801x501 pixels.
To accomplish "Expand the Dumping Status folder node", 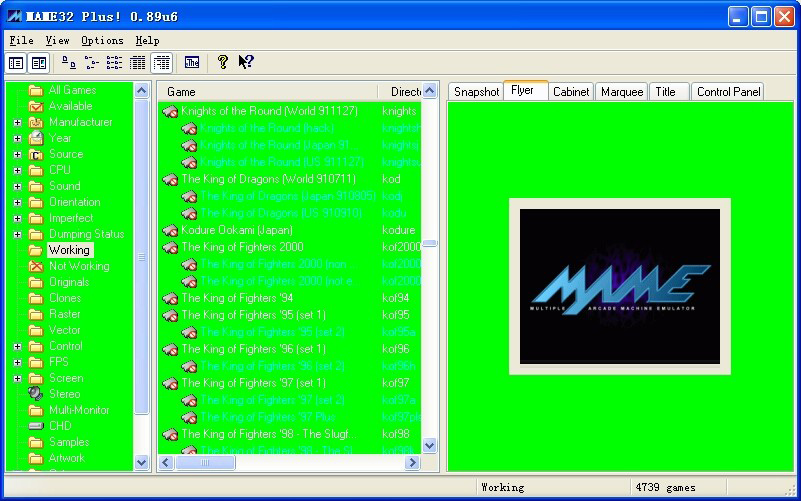I will (x=17, y=234).
